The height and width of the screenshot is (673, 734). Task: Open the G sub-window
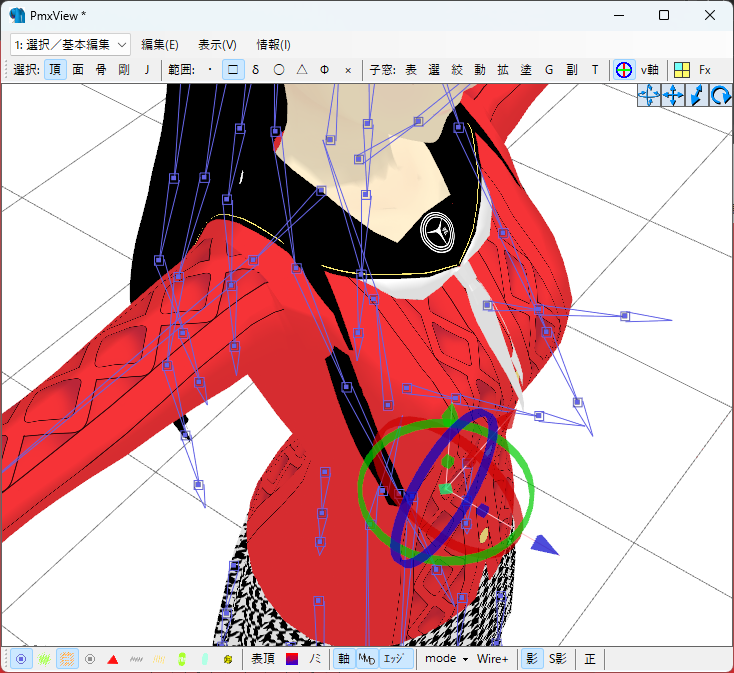(x=549, y=70)
